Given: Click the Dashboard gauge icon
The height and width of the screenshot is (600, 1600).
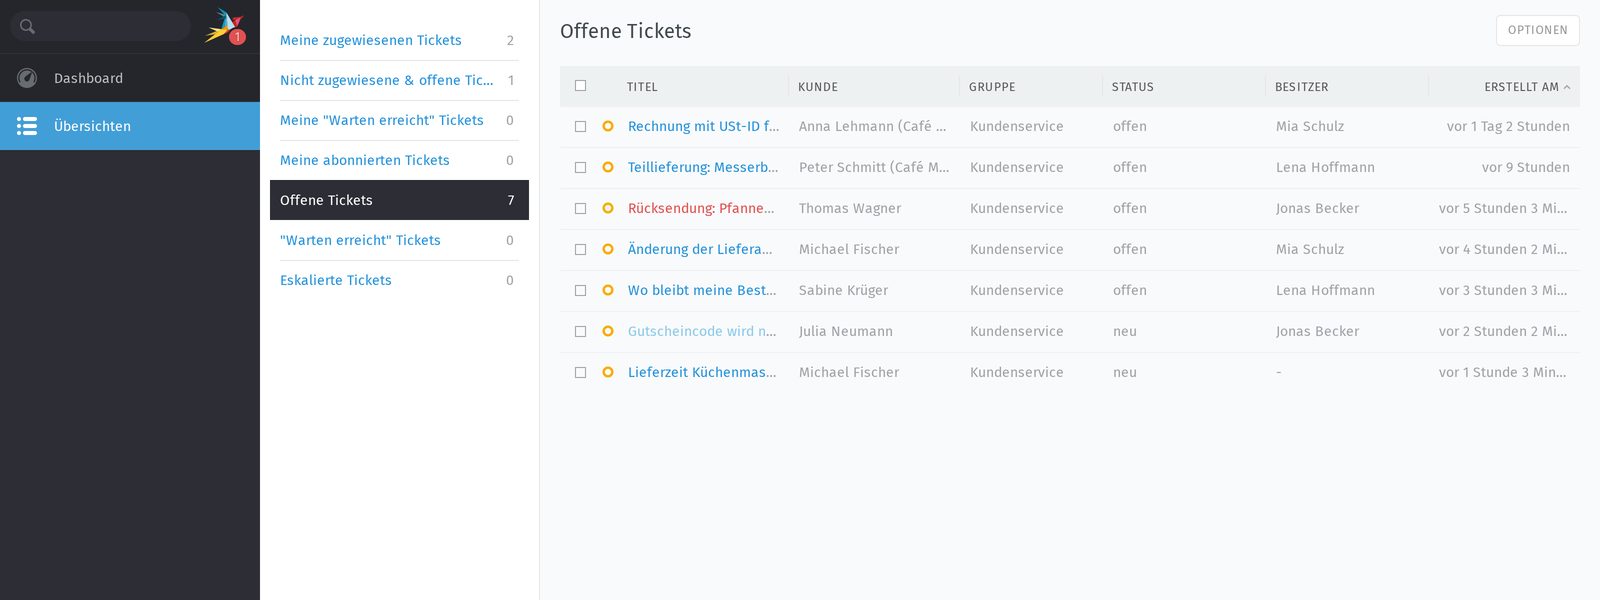Looking at the screenshot, I should tap(27, 78).
